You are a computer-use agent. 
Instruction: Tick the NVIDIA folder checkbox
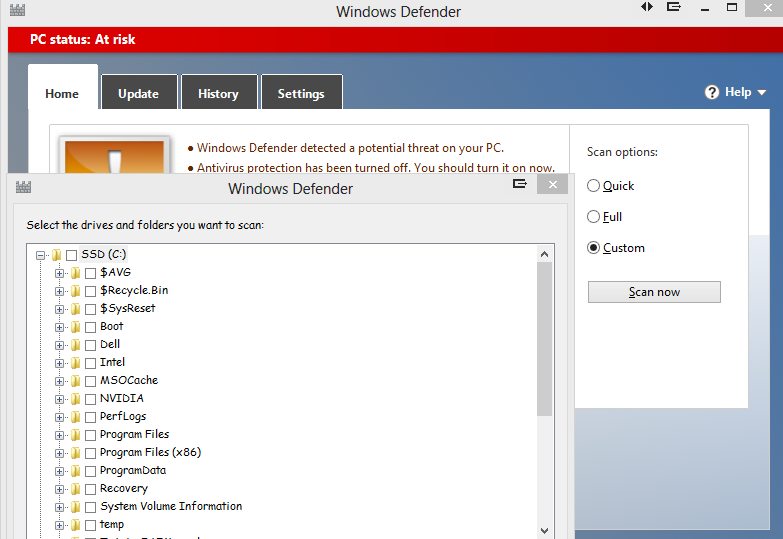[90, 399]
